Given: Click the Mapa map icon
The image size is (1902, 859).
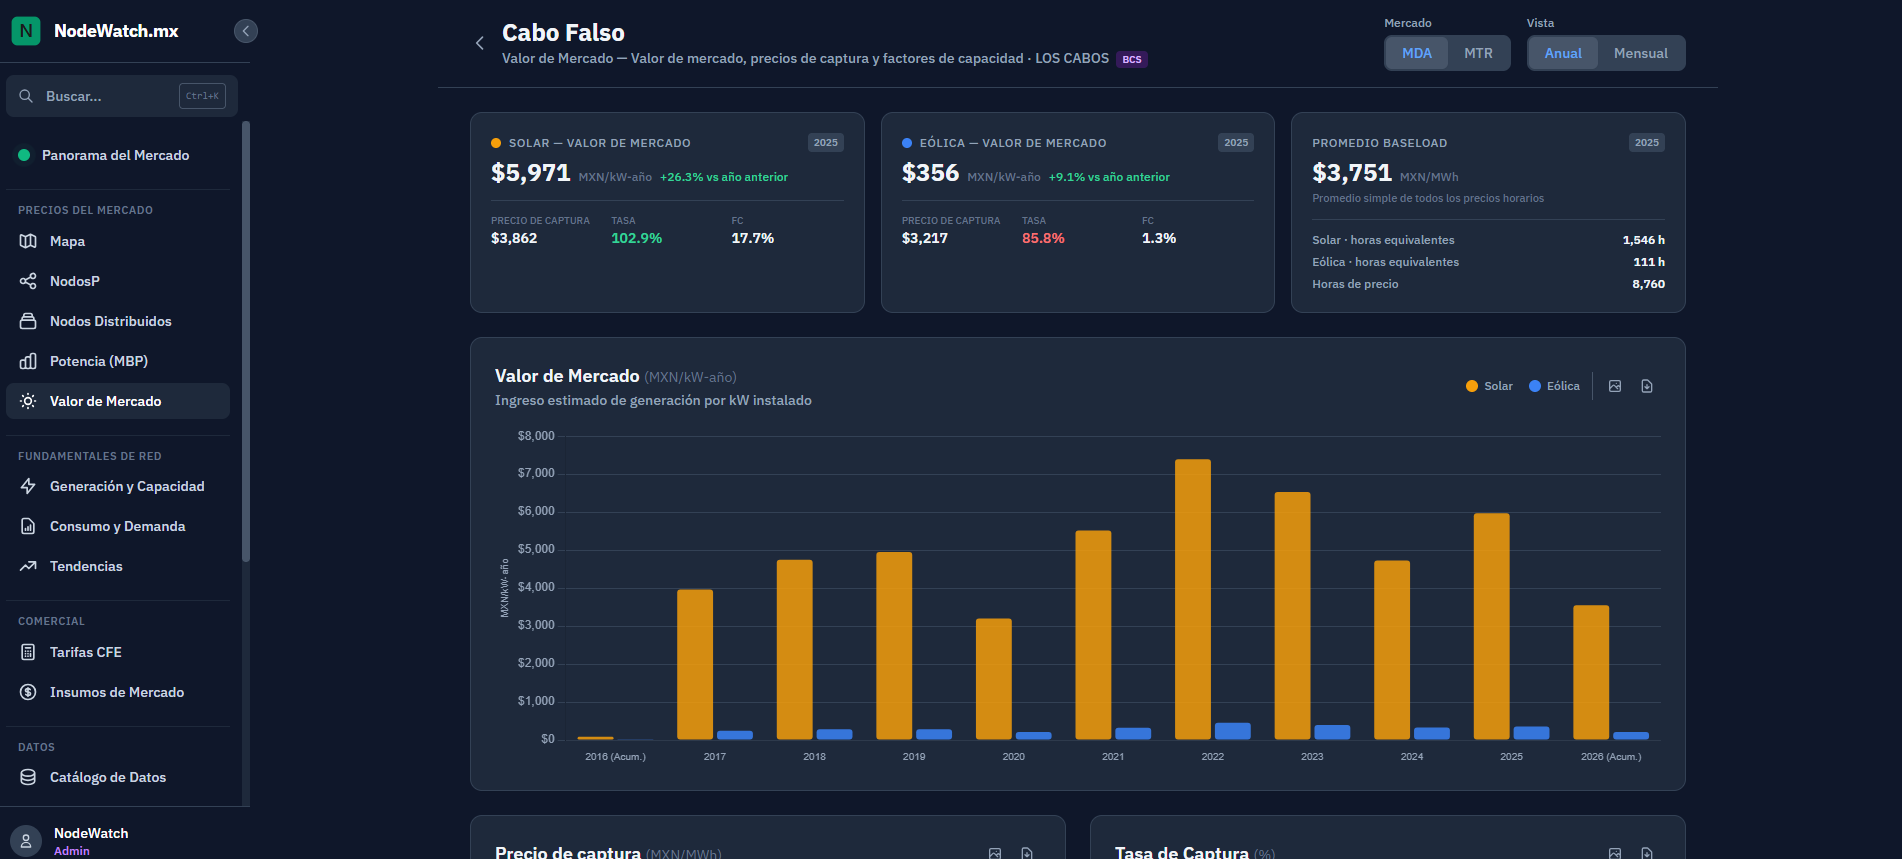Looking at the screenshot, I should (x=28, y=241).
